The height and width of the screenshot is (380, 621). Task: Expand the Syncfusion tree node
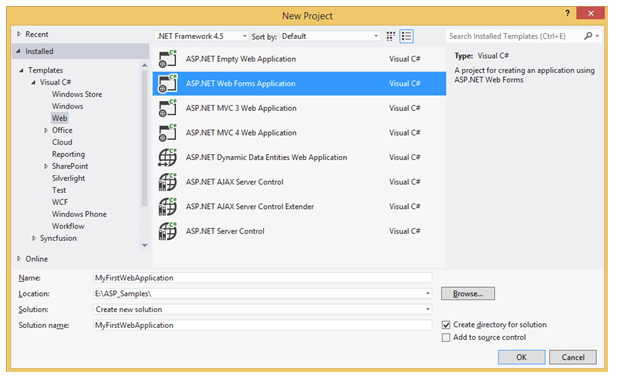34,238
